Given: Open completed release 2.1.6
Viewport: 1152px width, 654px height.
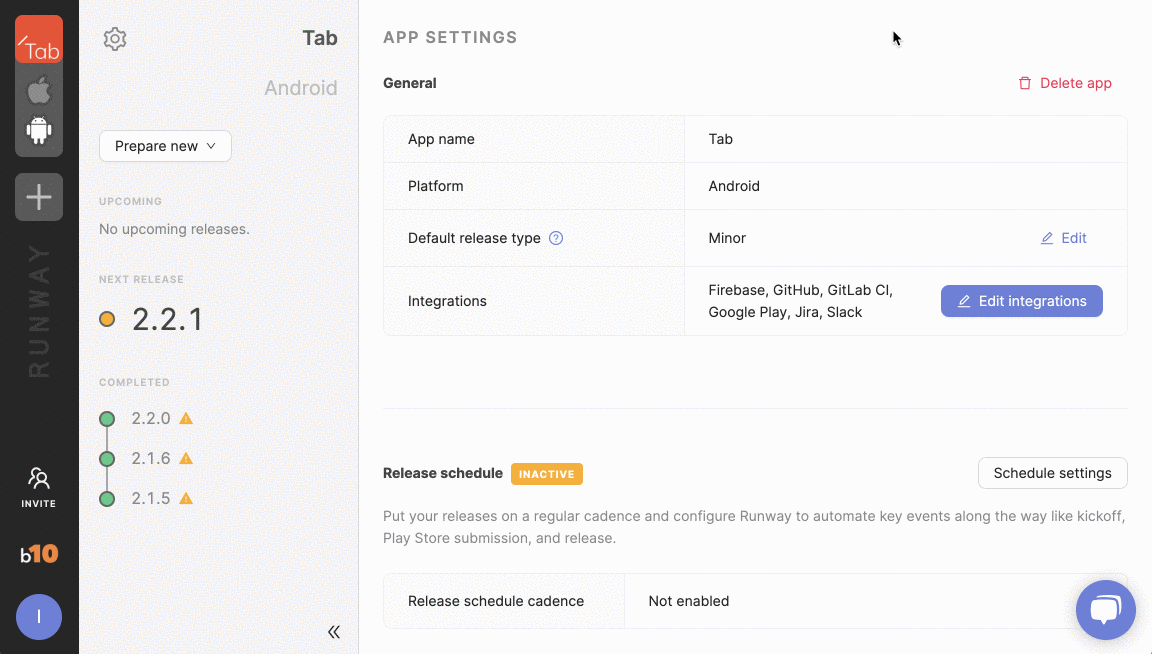Looking at the screenshot, I should point(151,459).
